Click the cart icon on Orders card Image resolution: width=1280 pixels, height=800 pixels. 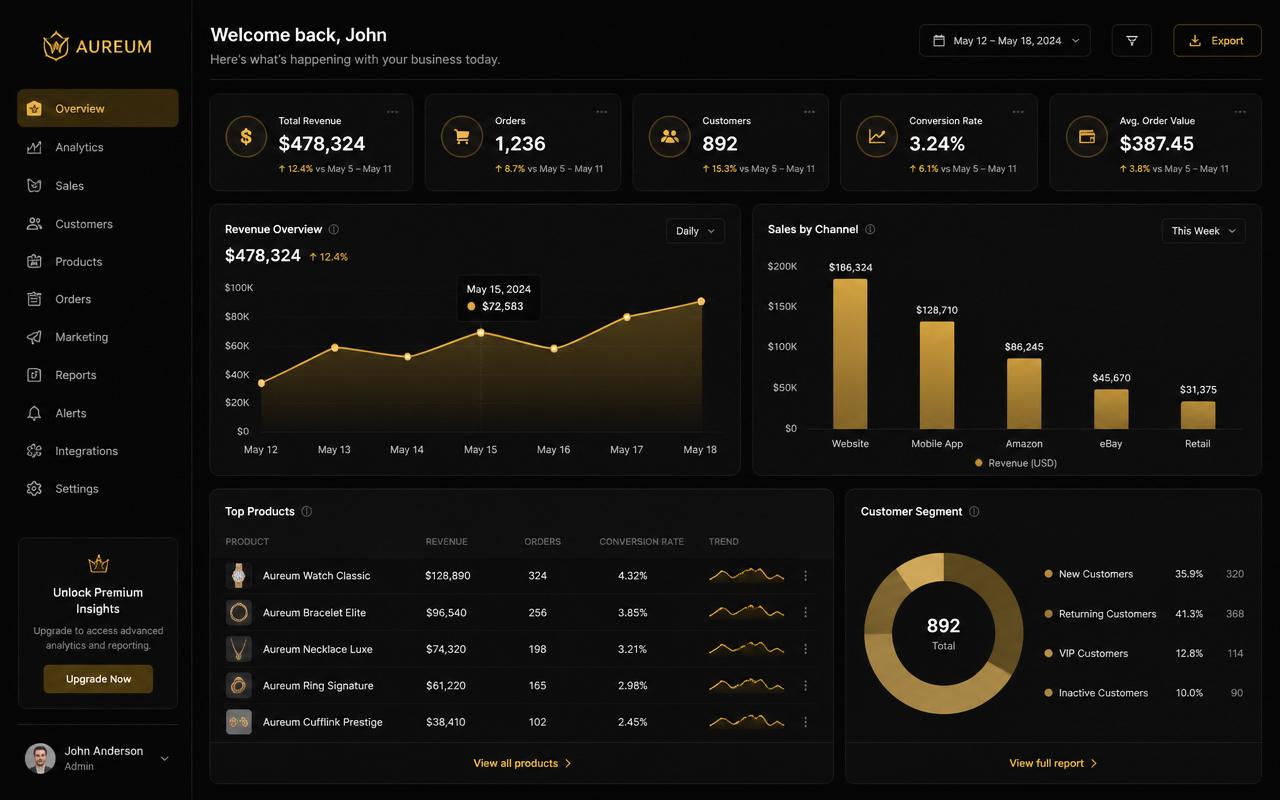(x=462, y=136)
